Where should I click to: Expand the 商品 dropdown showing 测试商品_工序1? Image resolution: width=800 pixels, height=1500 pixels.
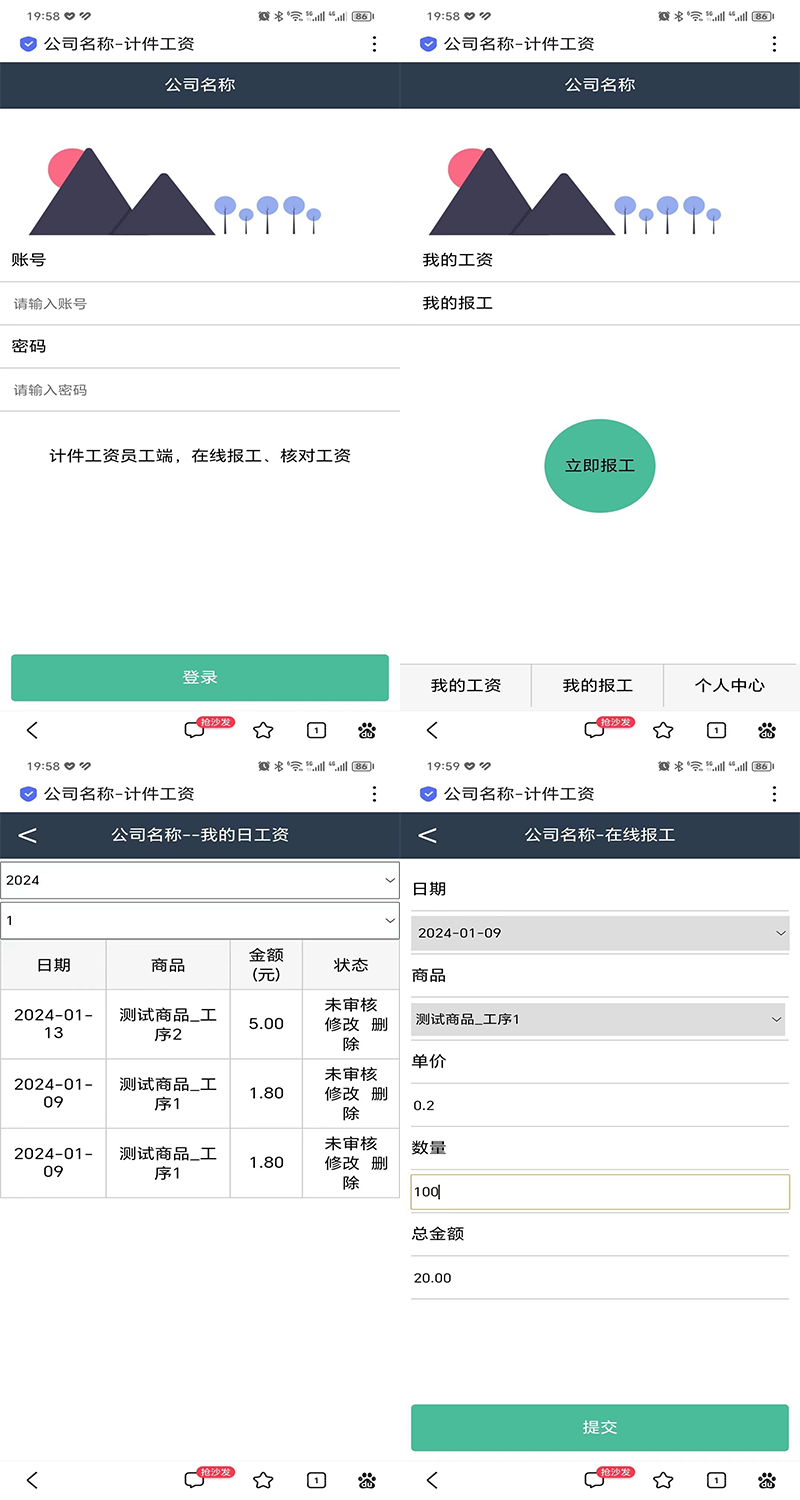(600, 1018)
